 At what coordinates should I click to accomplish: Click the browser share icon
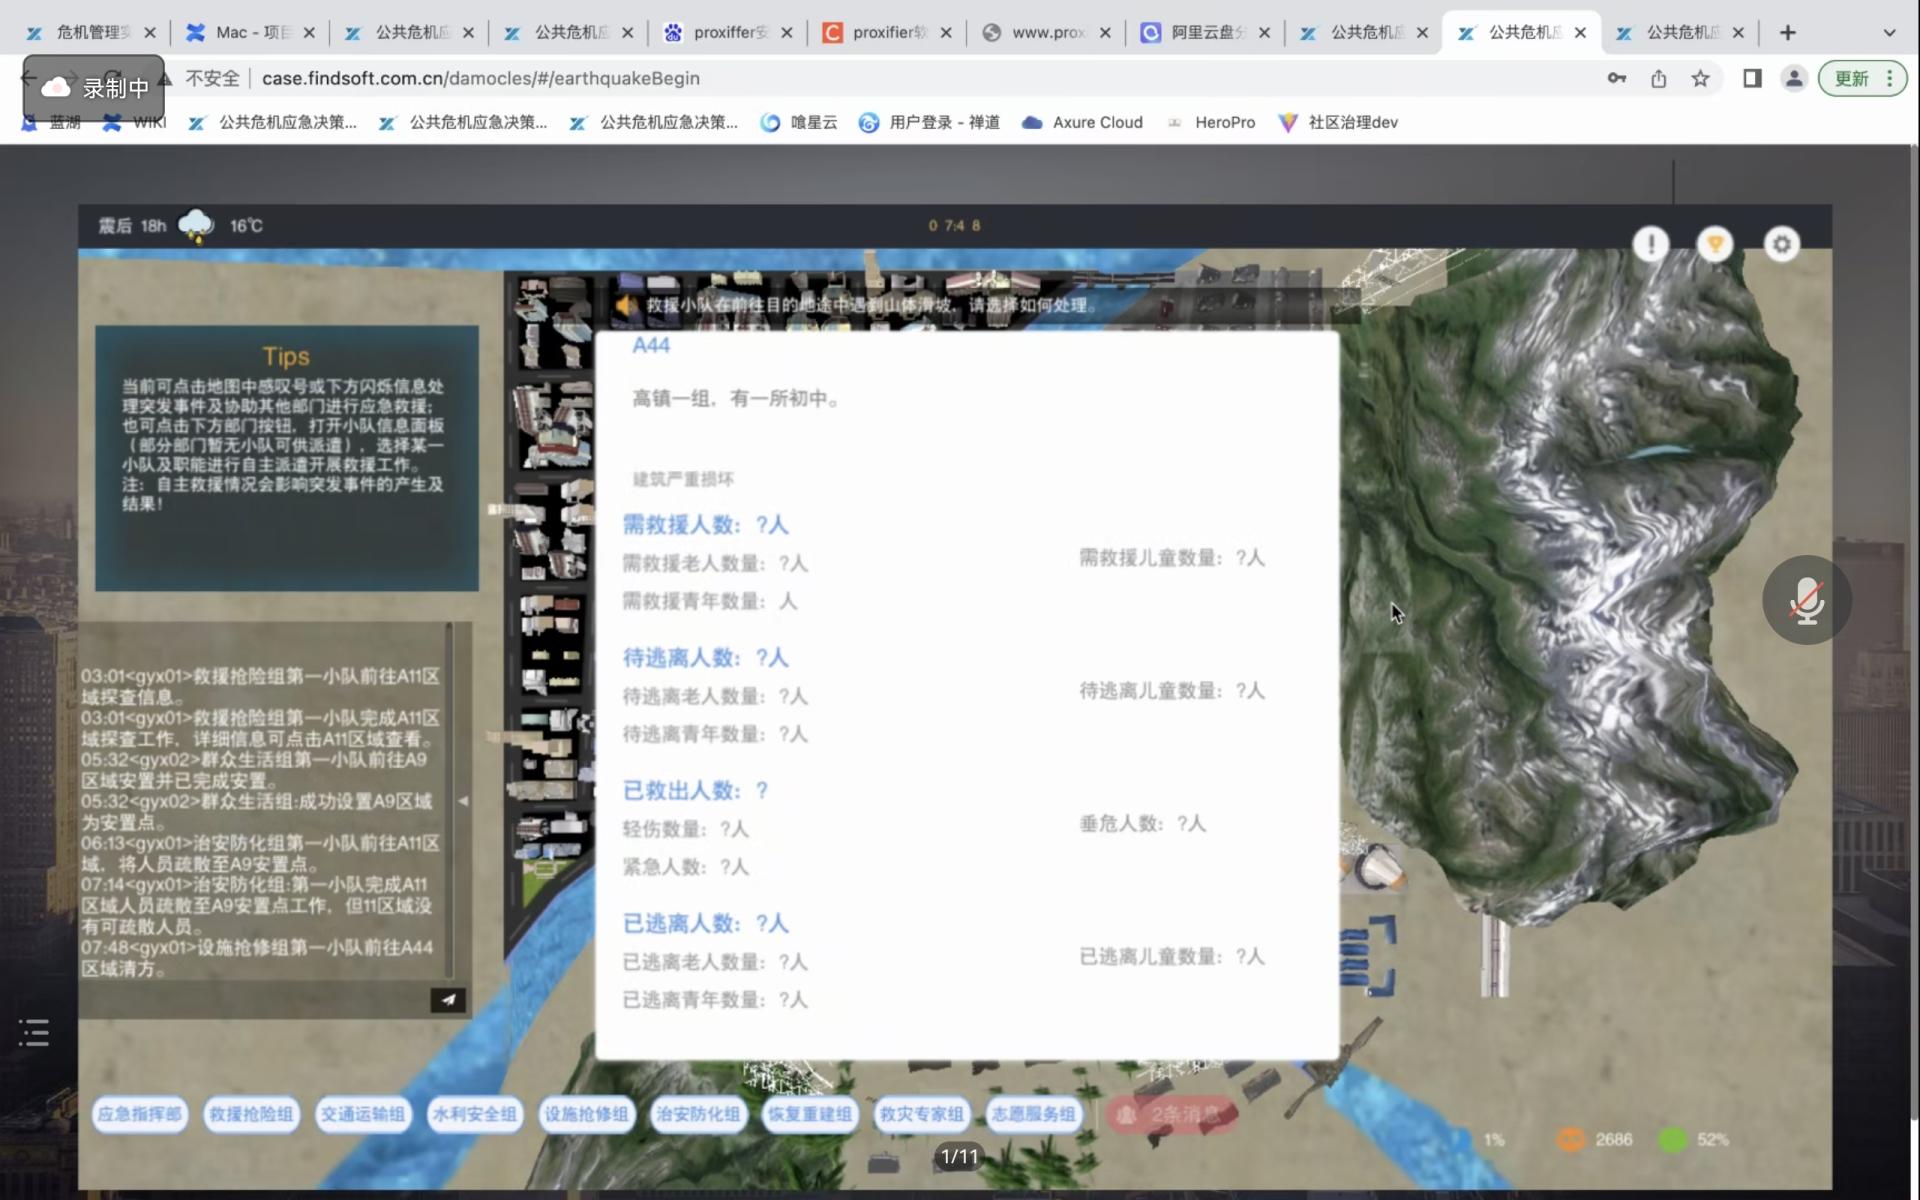(1658, 78)
